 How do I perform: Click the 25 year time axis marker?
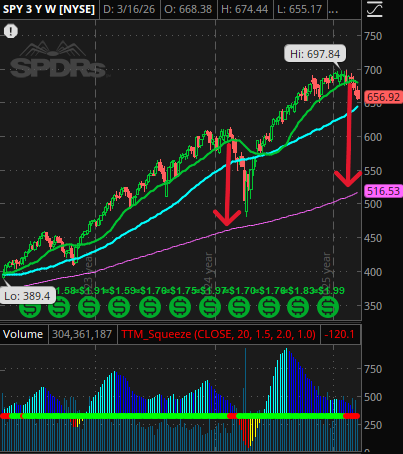(326, 272)
